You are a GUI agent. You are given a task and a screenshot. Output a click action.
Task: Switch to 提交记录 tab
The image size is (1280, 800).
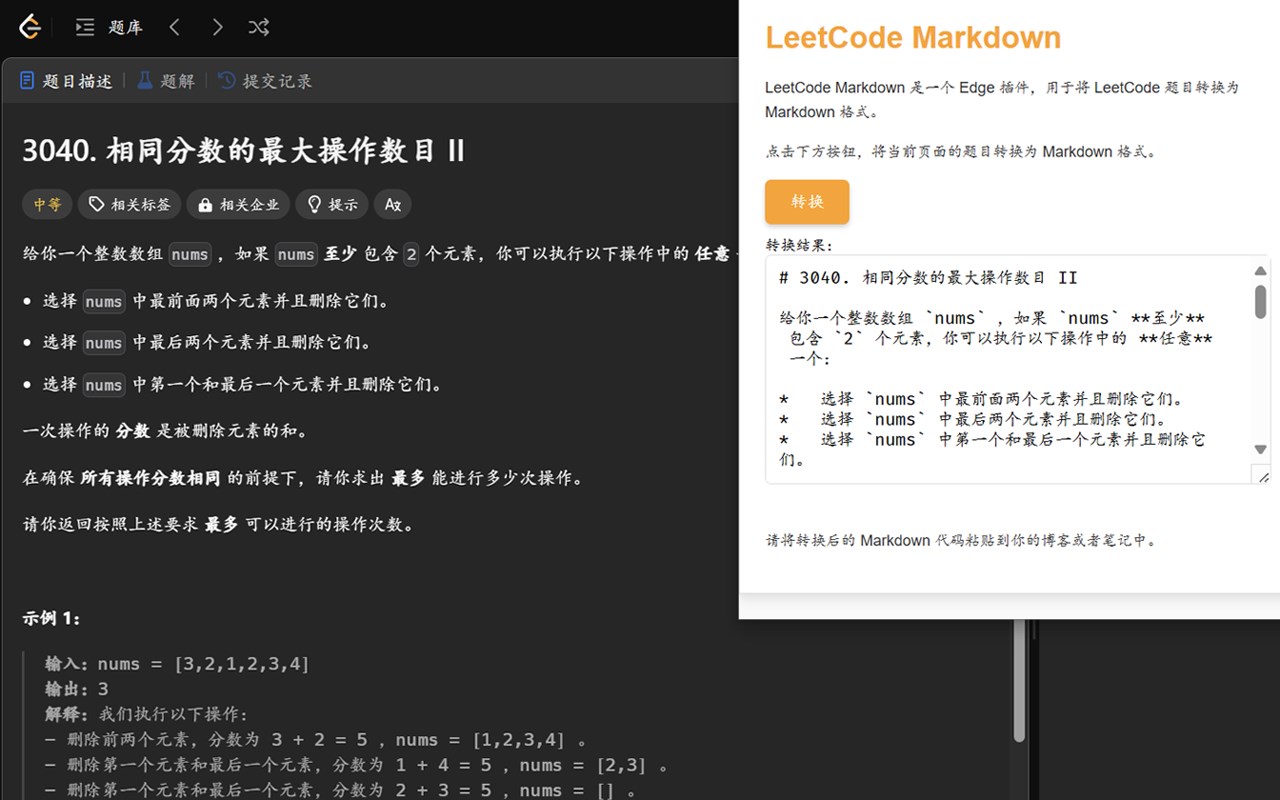(x=265, y=81)
